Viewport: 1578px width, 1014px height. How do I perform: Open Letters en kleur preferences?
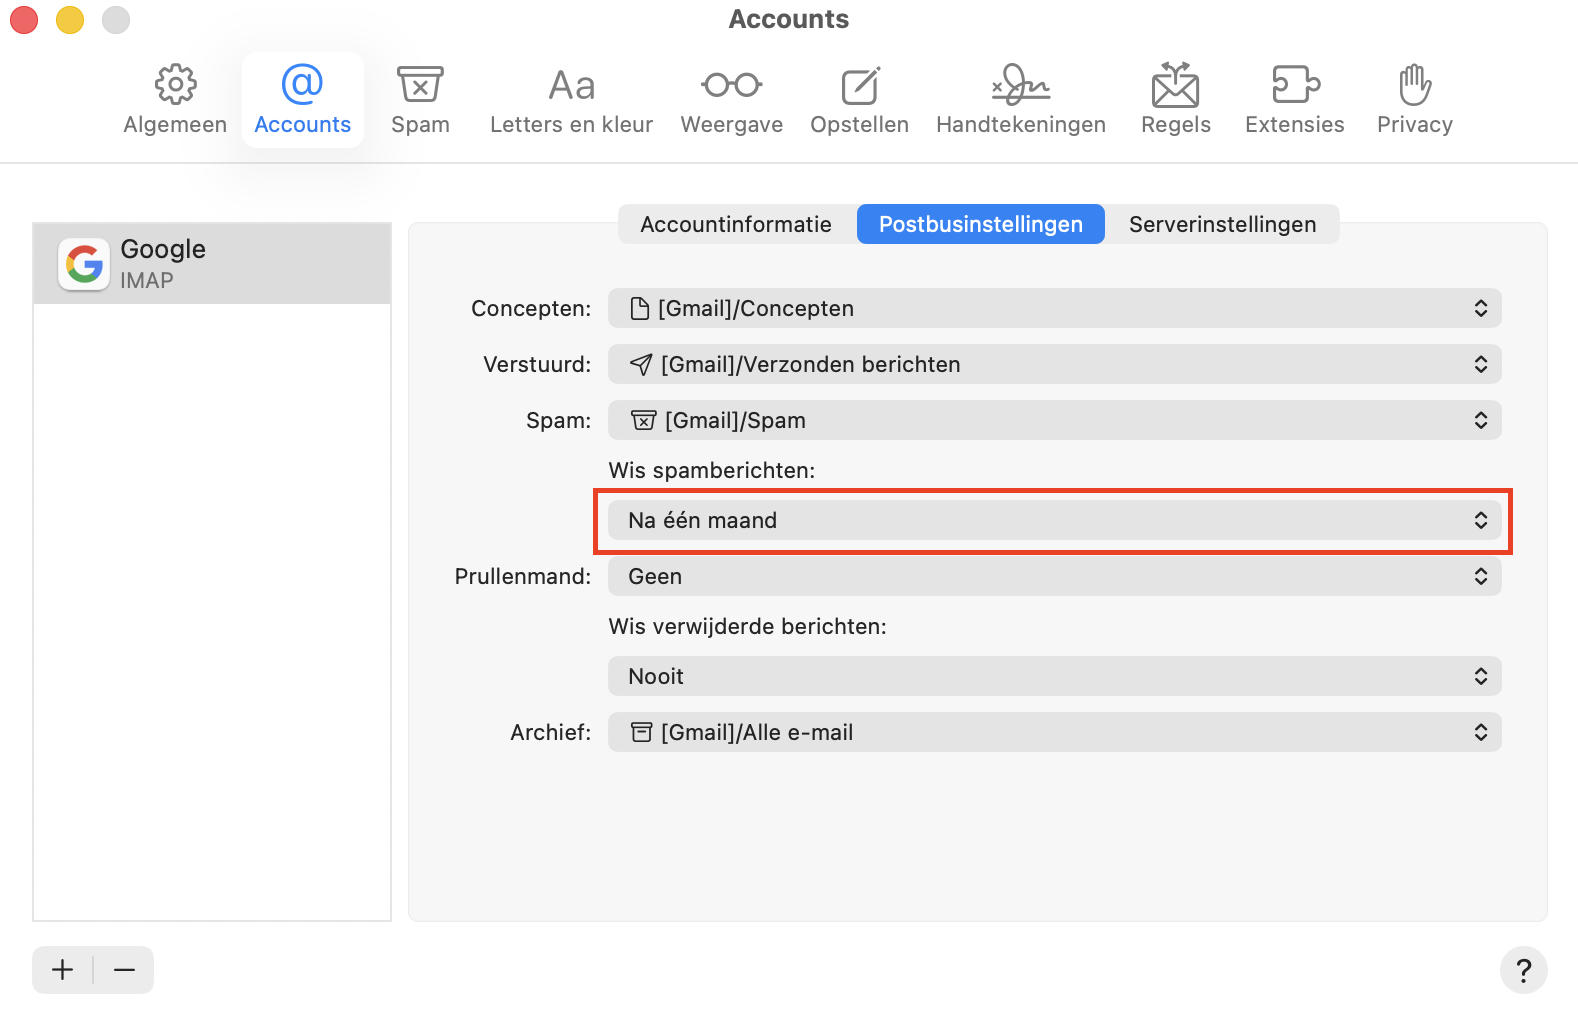point(571,100)
